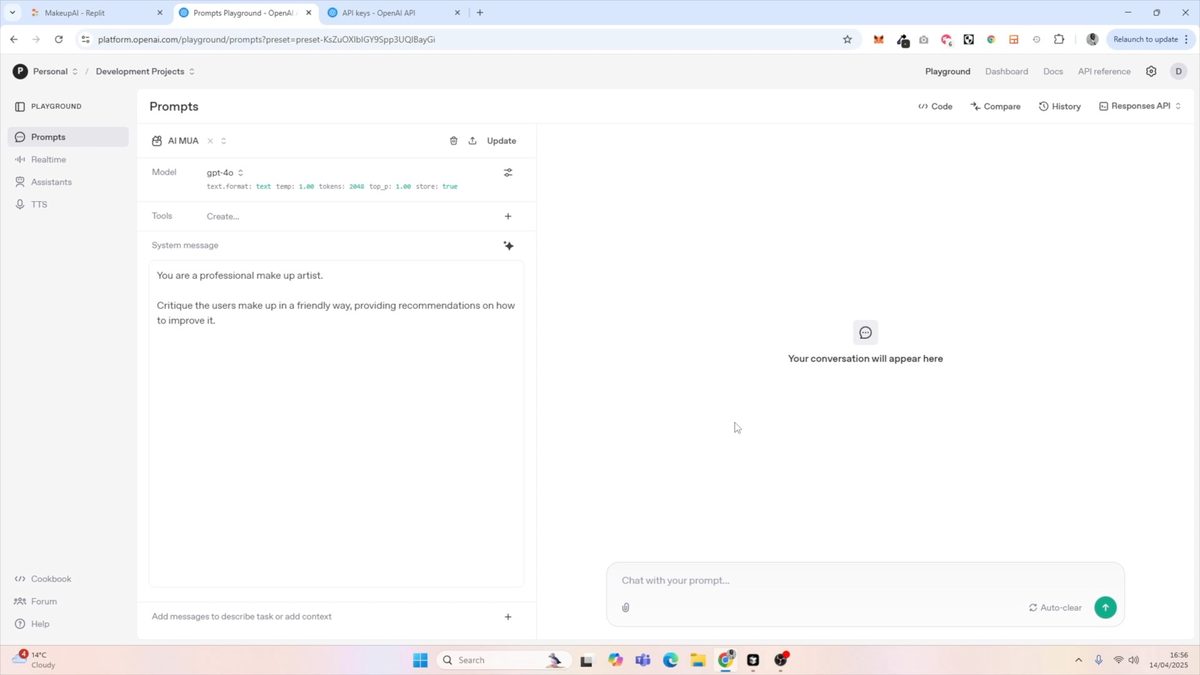Toggle the sidebar panel icon beside PLAYGROUND
The height and width of the screenshot is (675, 1200).
click(19, 106)
